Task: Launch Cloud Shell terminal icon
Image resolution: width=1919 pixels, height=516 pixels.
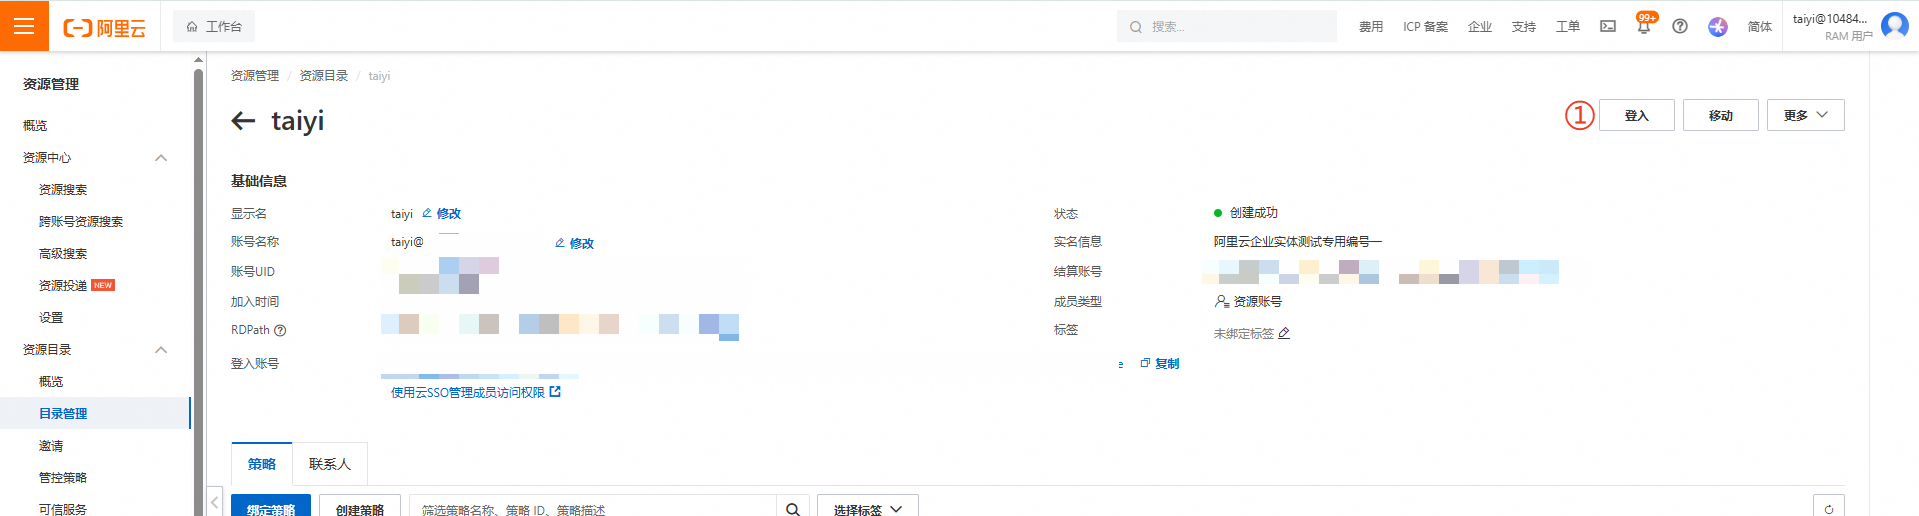Action: pos(1608,27)
